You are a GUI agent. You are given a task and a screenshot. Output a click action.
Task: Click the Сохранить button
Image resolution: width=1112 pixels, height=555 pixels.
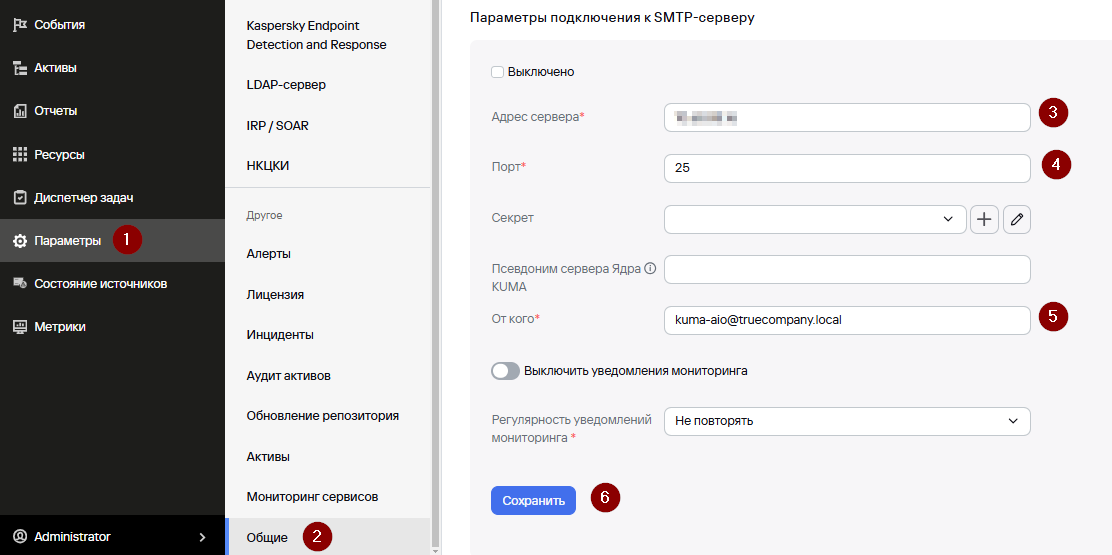point(533,500)
